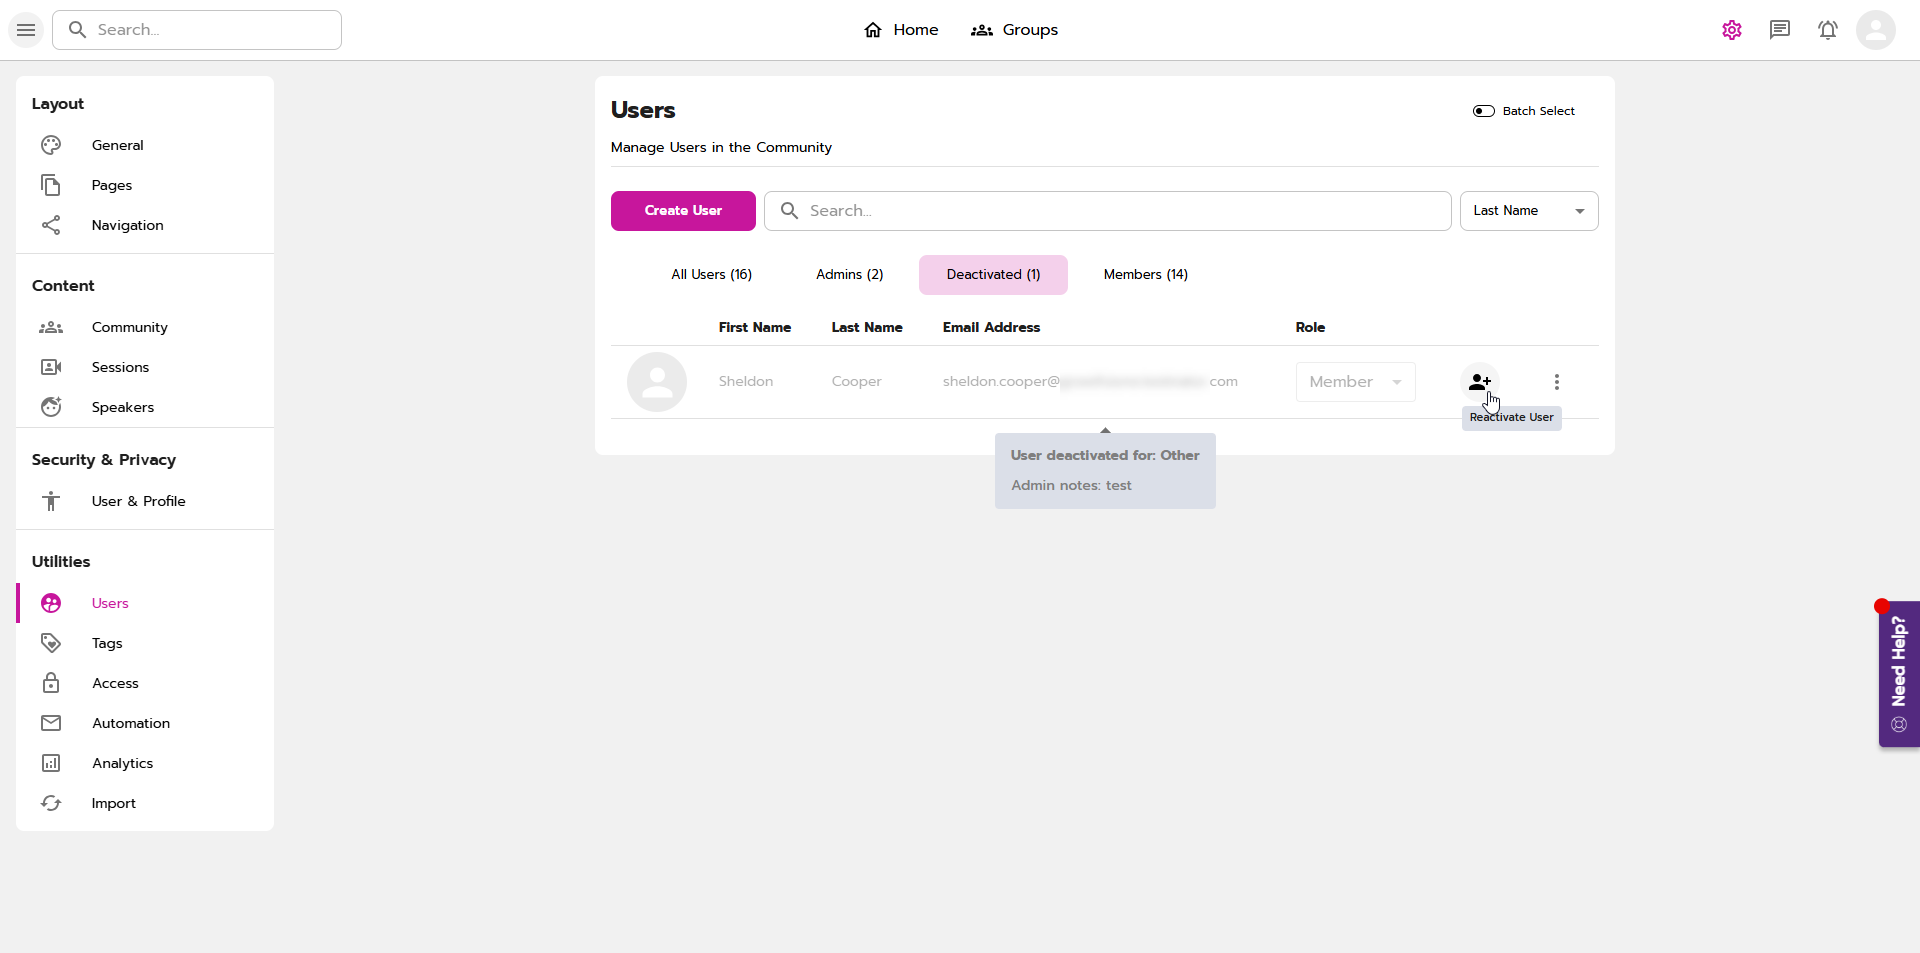The width and height of the screenshot is (1920, 953).
Task: Open the notifications bell icon
Action: (x=1827, y=30)
